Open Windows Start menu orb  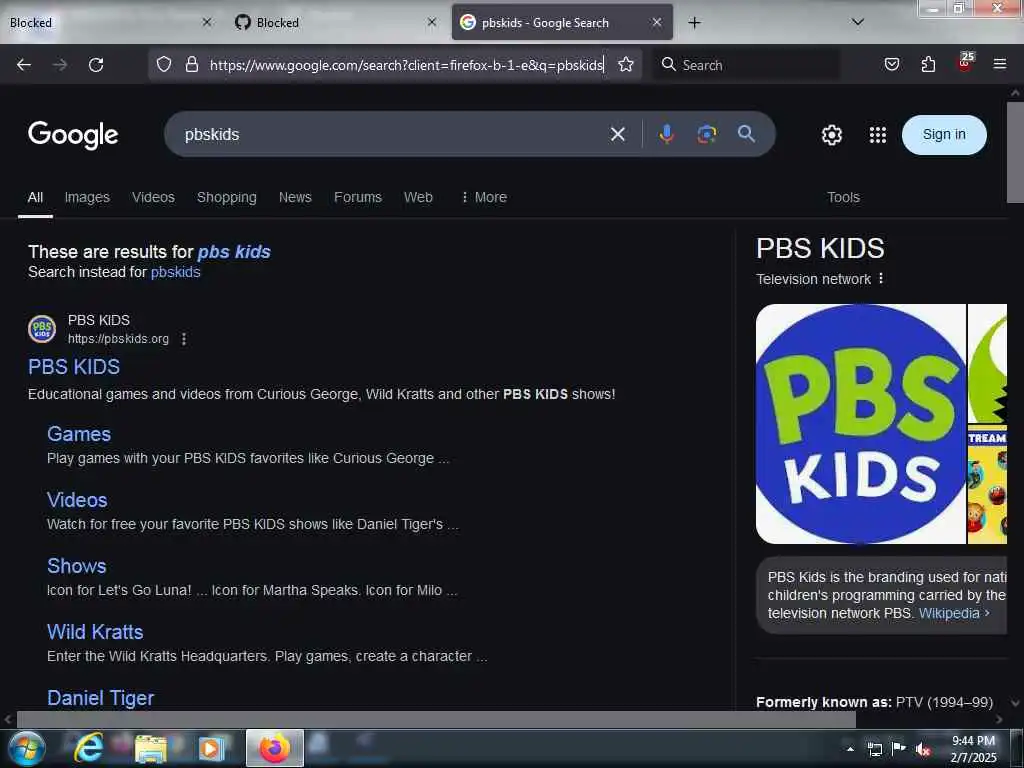[25, 748]
